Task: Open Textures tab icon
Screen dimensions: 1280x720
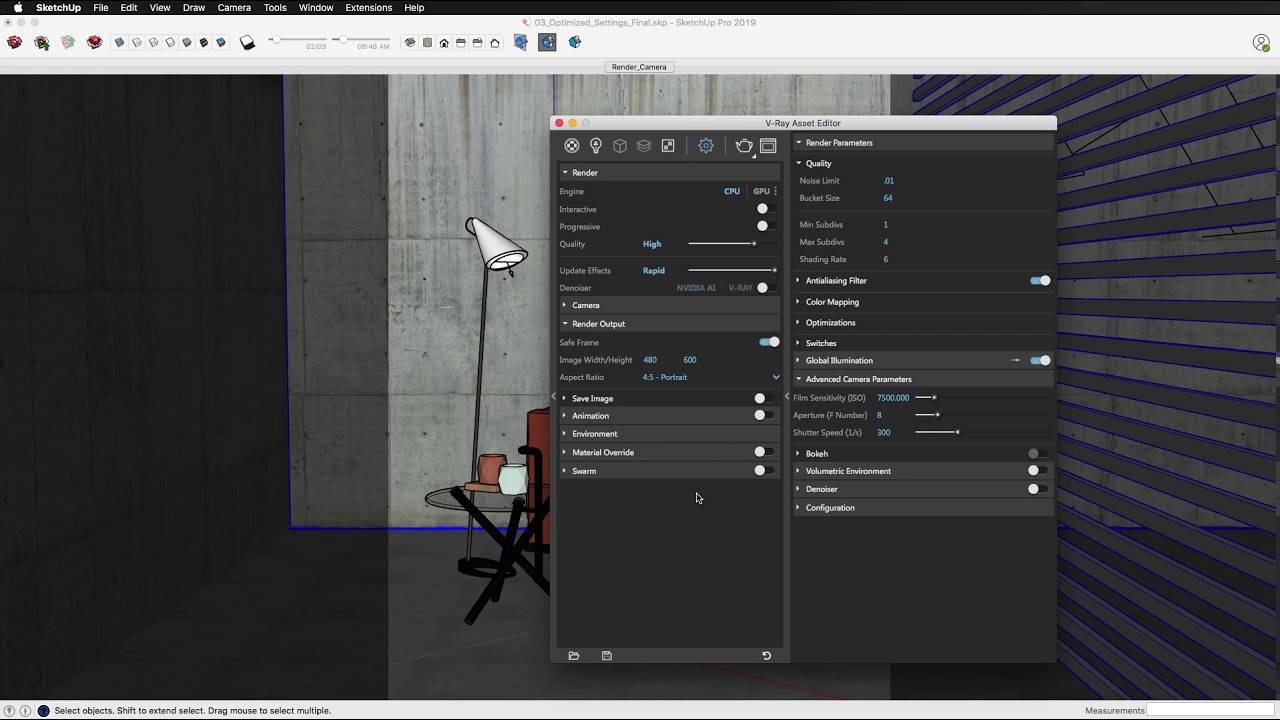Action: [x=668, y=146]
